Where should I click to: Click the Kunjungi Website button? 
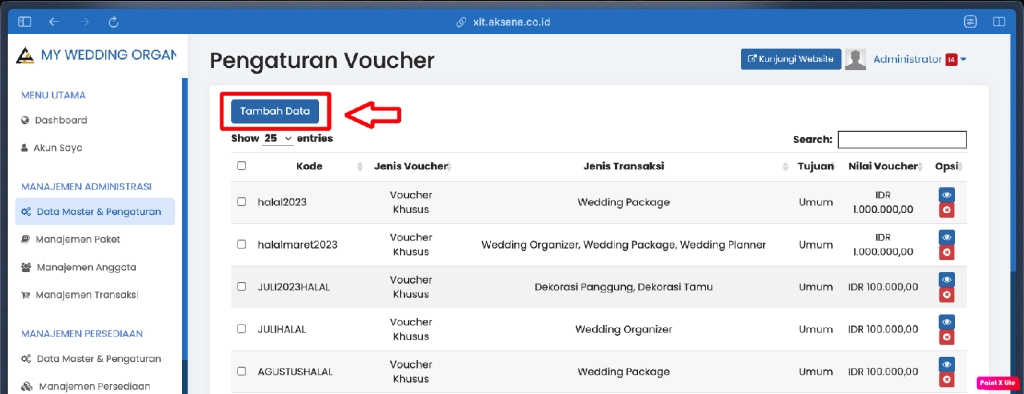[x=791, y=59]
